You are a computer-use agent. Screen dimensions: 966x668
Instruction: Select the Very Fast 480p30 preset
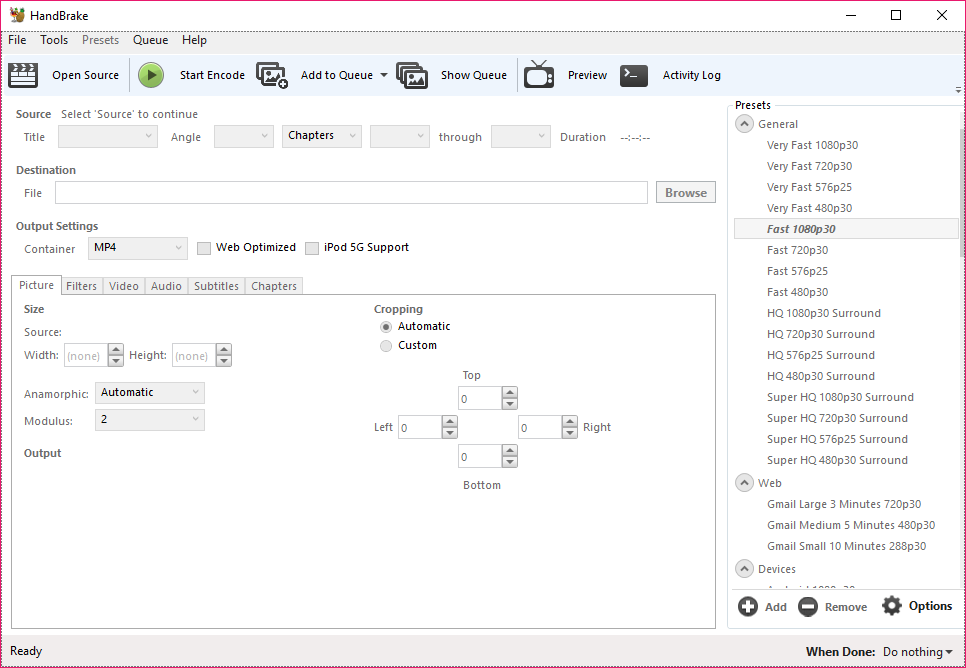pyautogui.click(x=810, y=208)
